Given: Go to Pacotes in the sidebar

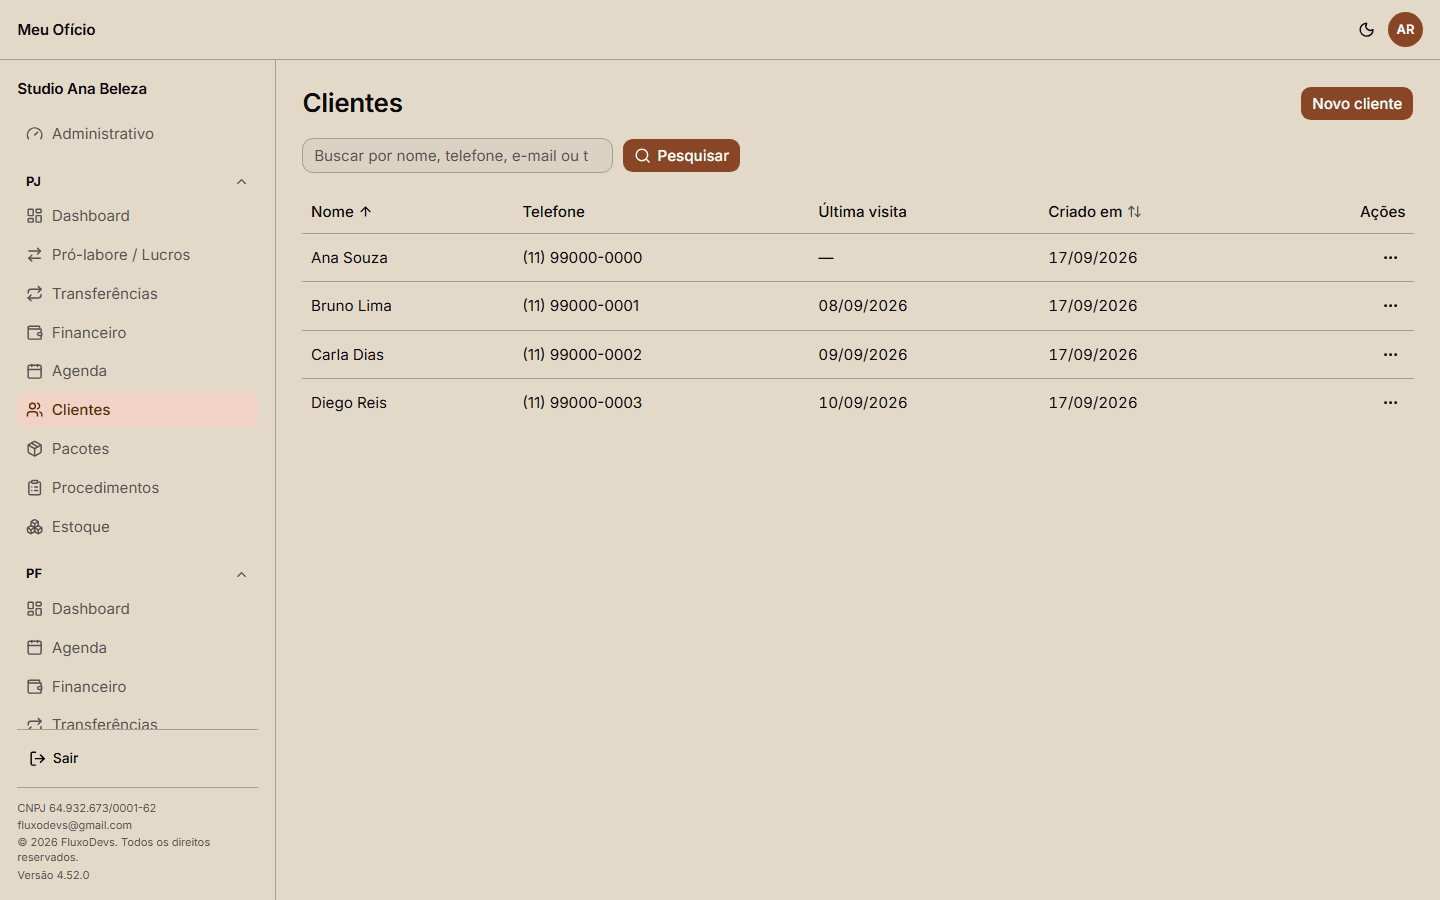Looking at the screenshot, I should point(138,449).
